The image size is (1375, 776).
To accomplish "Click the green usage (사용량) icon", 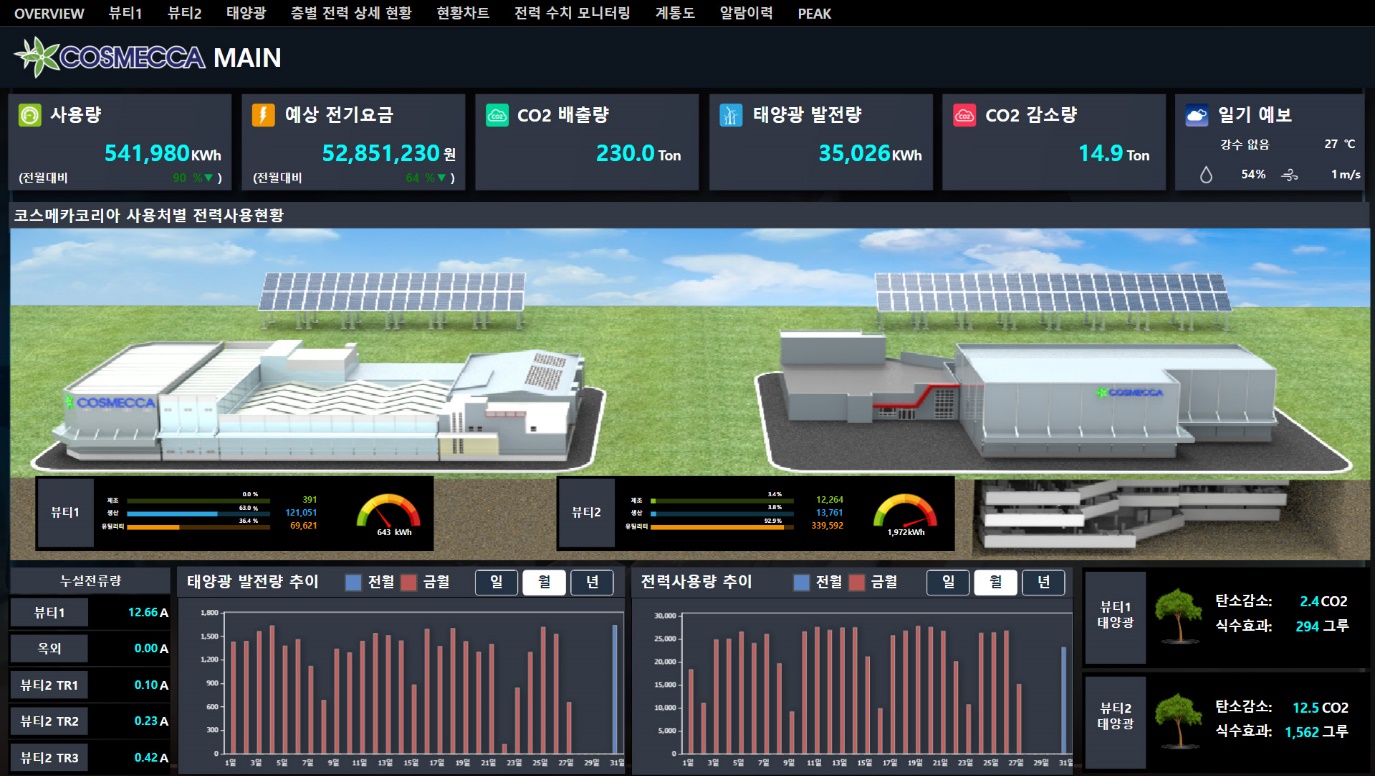I will [x=30, y=115].
